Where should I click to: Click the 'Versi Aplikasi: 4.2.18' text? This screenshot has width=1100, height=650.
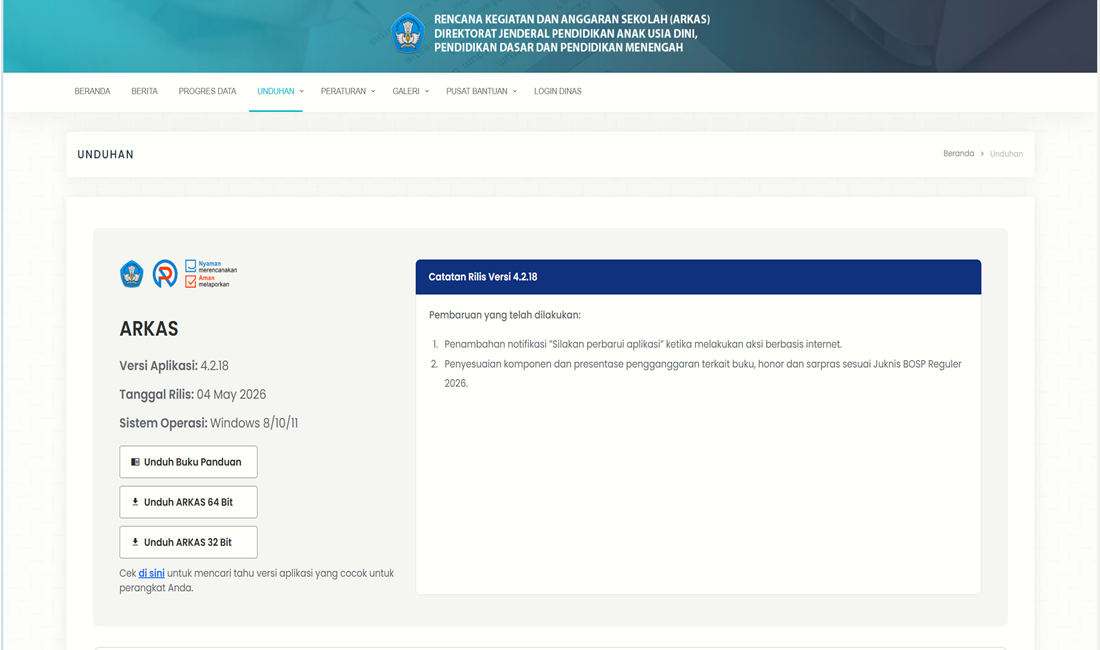174,365
